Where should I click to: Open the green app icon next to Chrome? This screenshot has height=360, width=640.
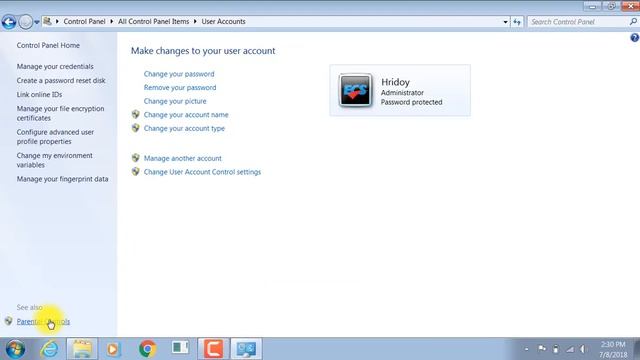[180, 348]
